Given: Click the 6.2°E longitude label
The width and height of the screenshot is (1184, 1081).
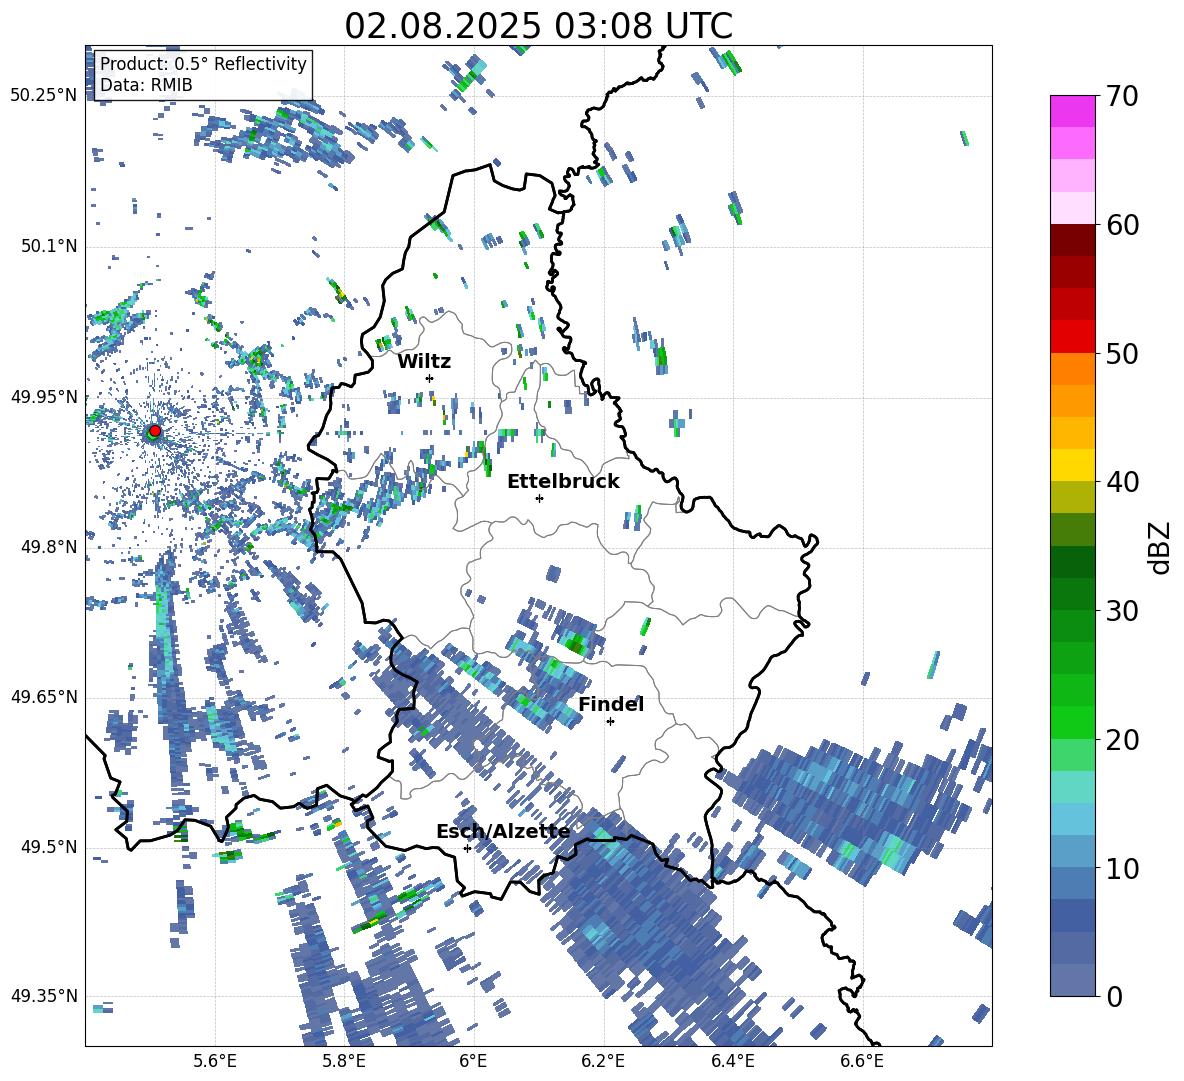Looking at the screenshot, I should (x=603, y=1061).
